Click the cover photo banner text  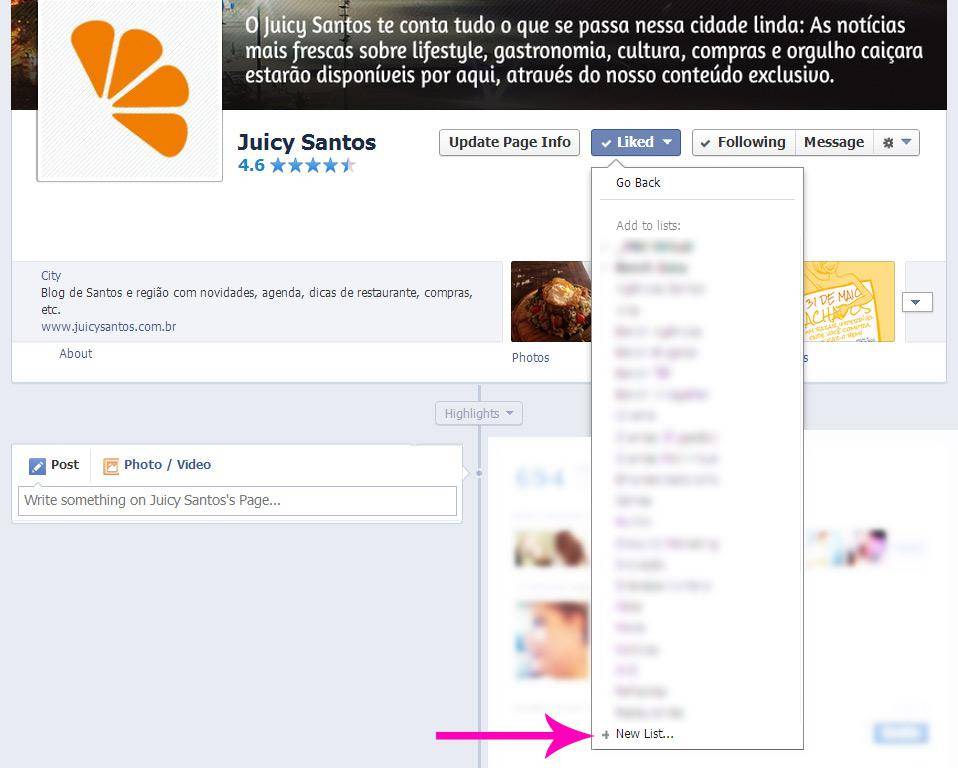583,50
